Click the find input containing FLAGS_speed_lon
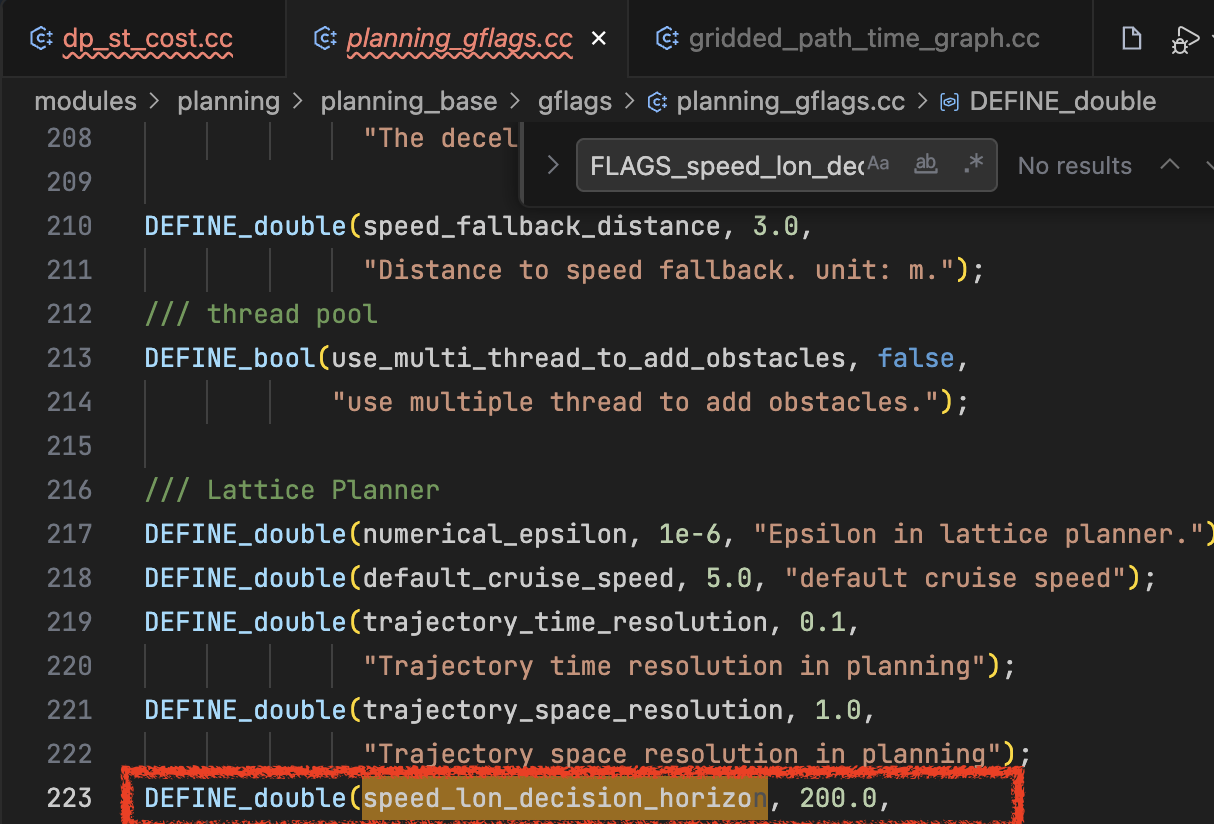1214x824 pixels. (x=725, y=165)
